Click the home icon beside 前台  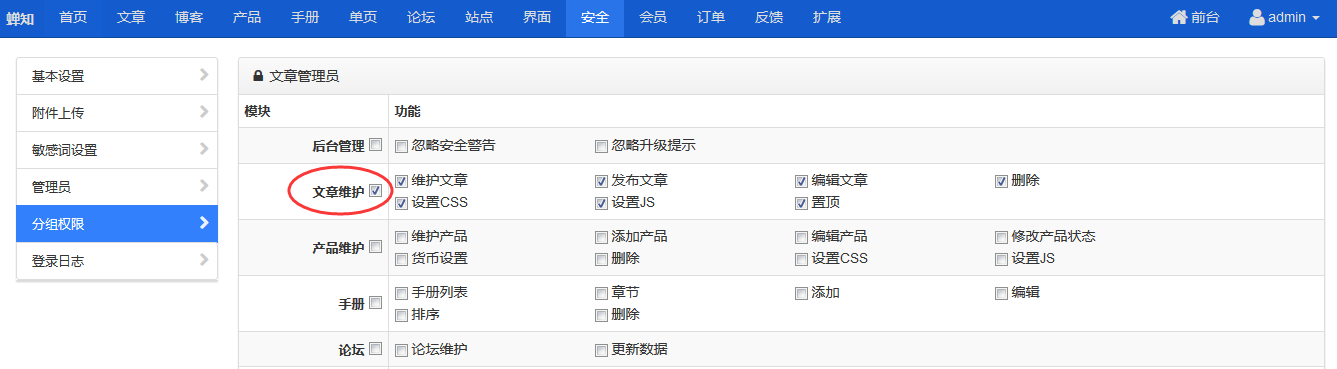(1178, 17)
